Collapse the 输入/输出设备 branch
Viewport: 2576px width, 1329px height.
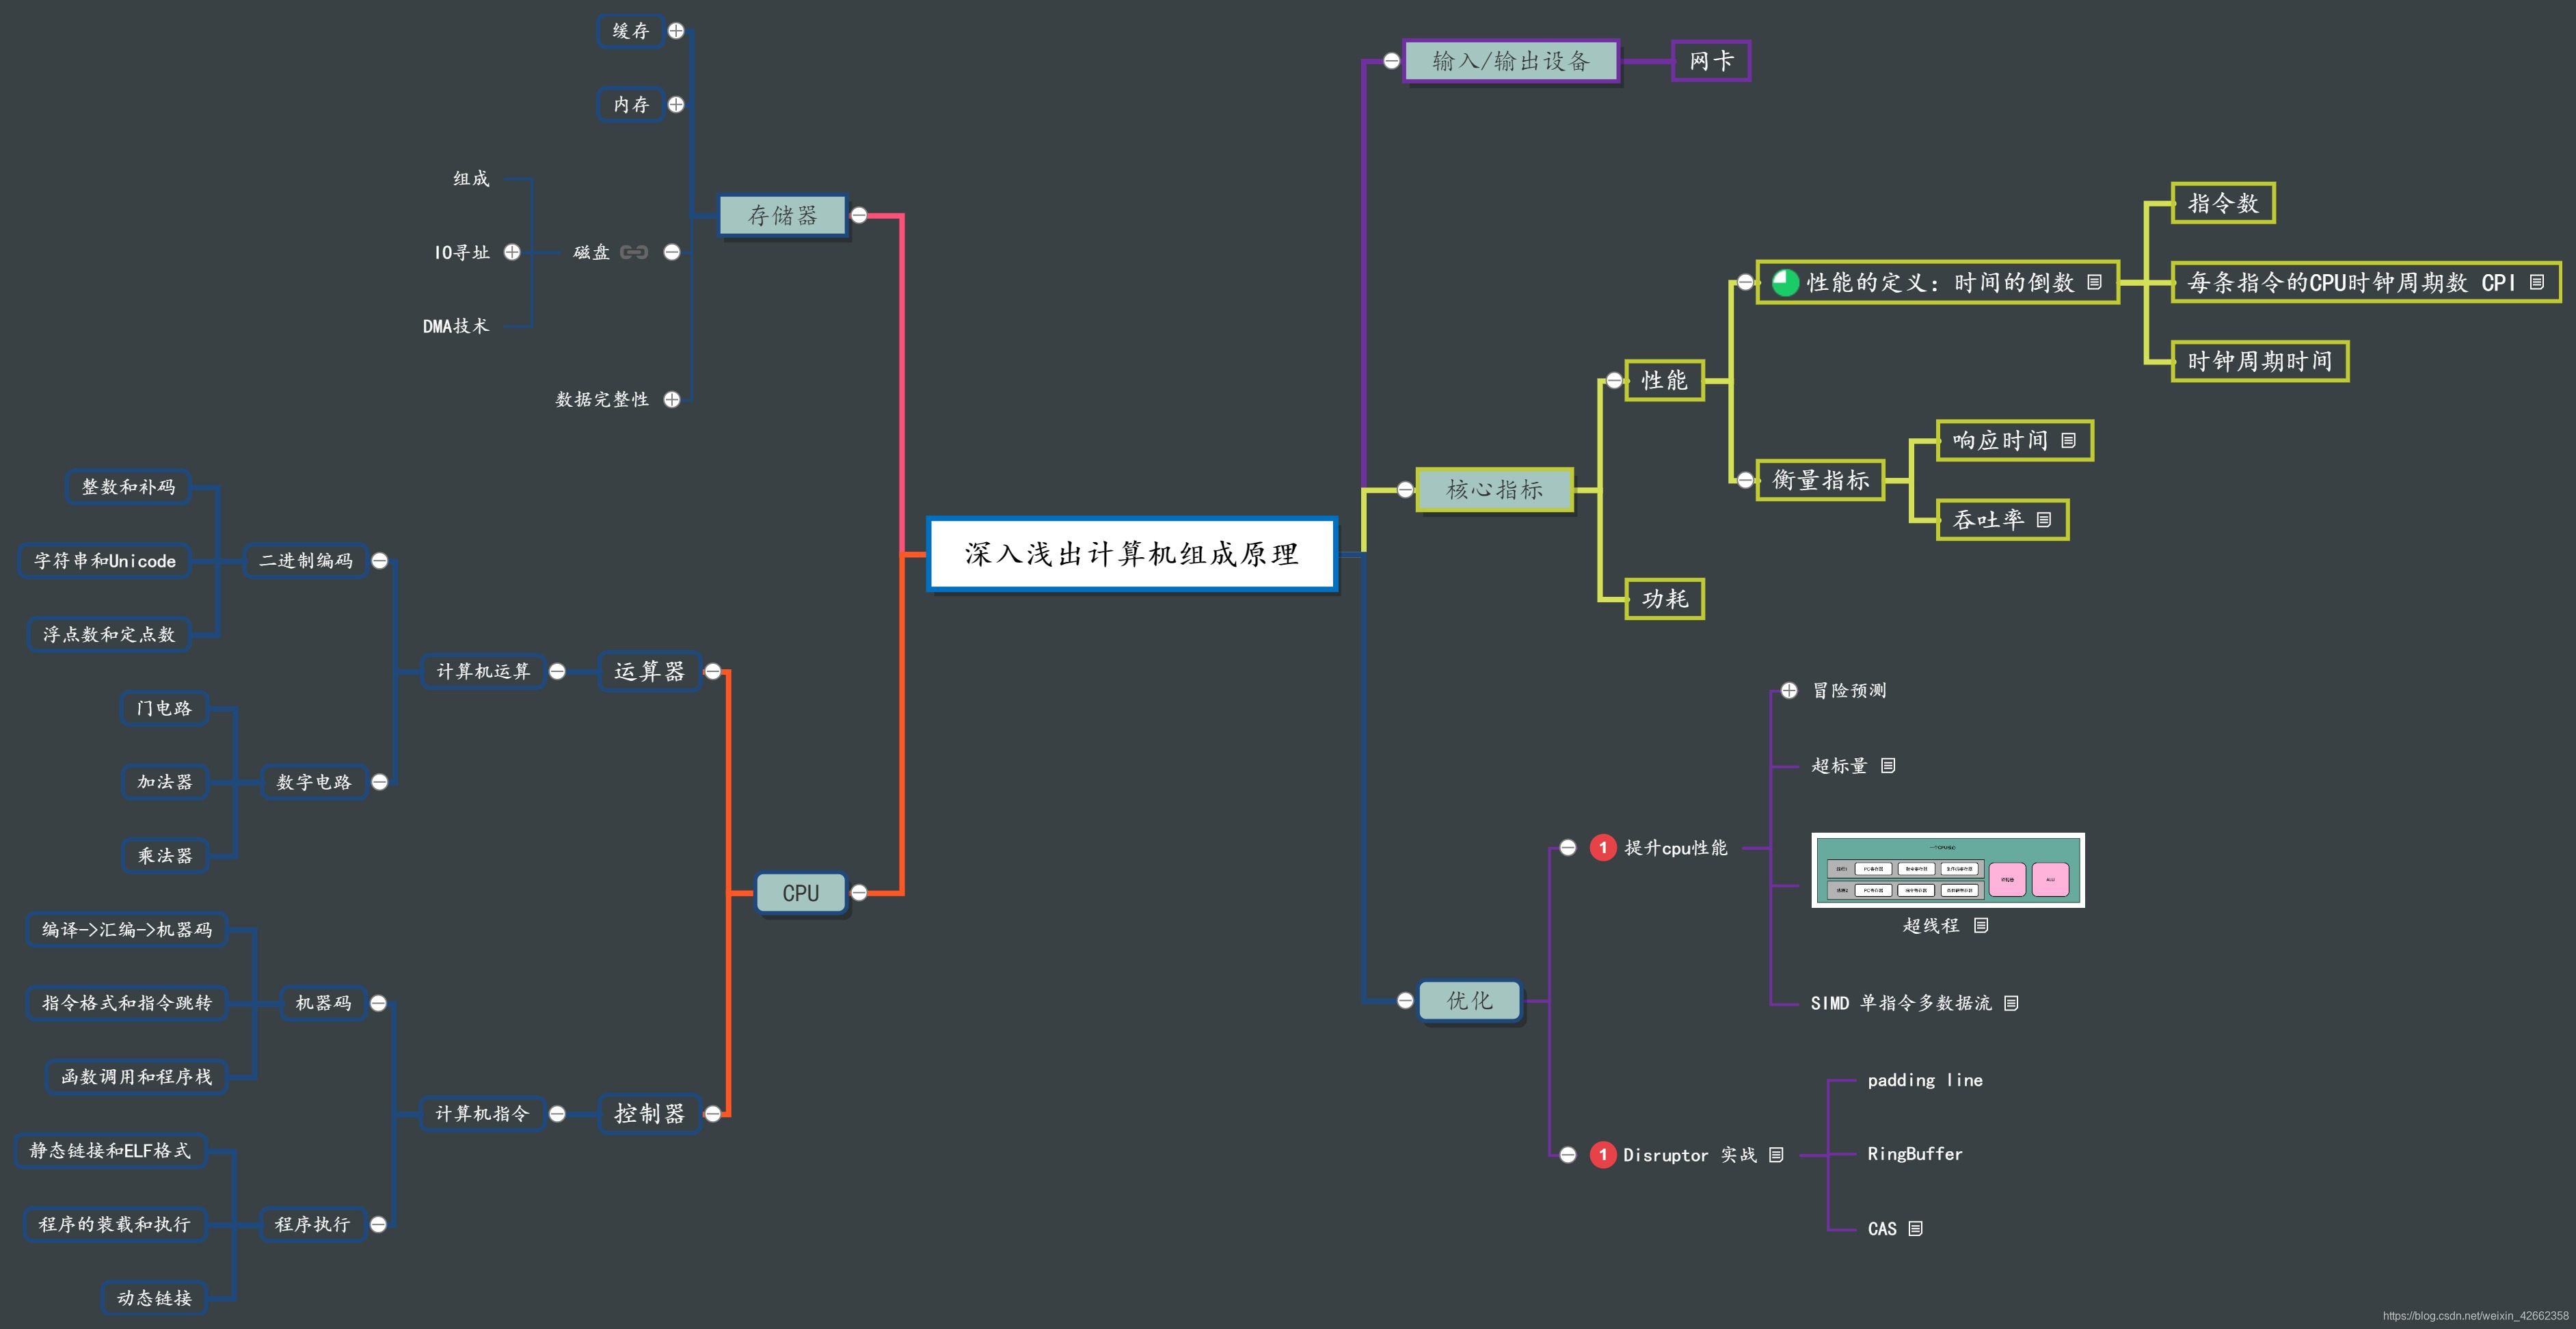coord(1391,61)
